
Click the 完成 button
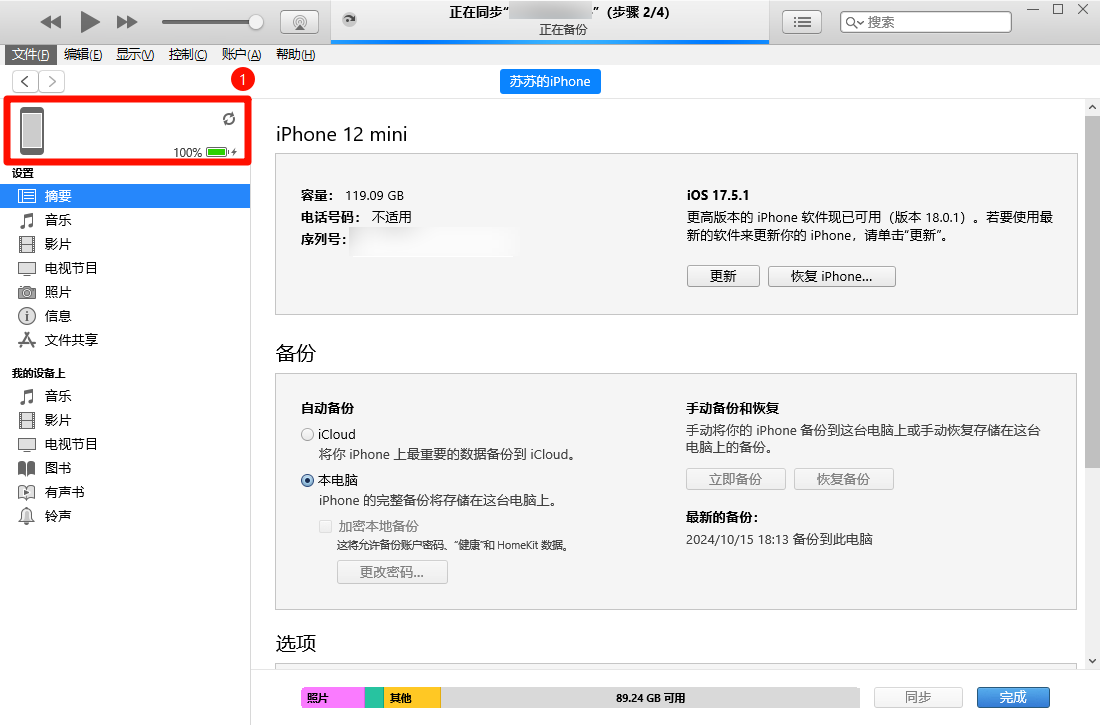1013,697
